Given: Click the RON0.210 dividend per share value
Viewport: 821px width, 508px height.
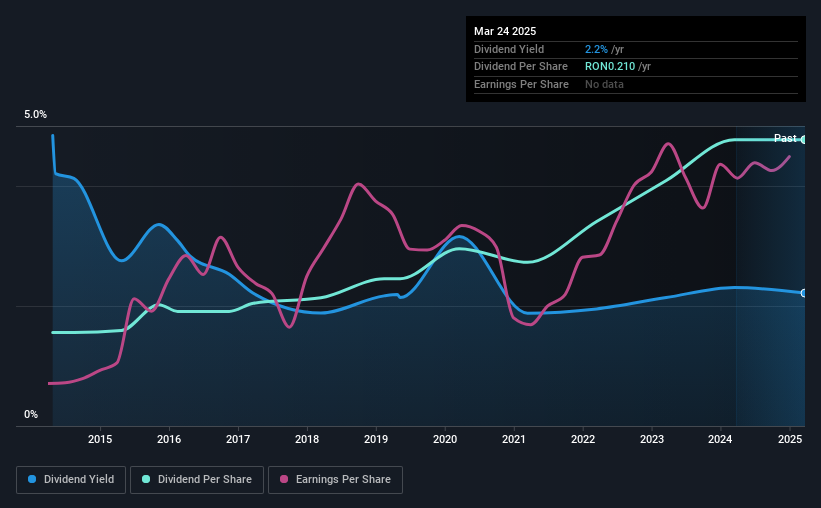Looking at the screenshot, I should tap(610, 67).
